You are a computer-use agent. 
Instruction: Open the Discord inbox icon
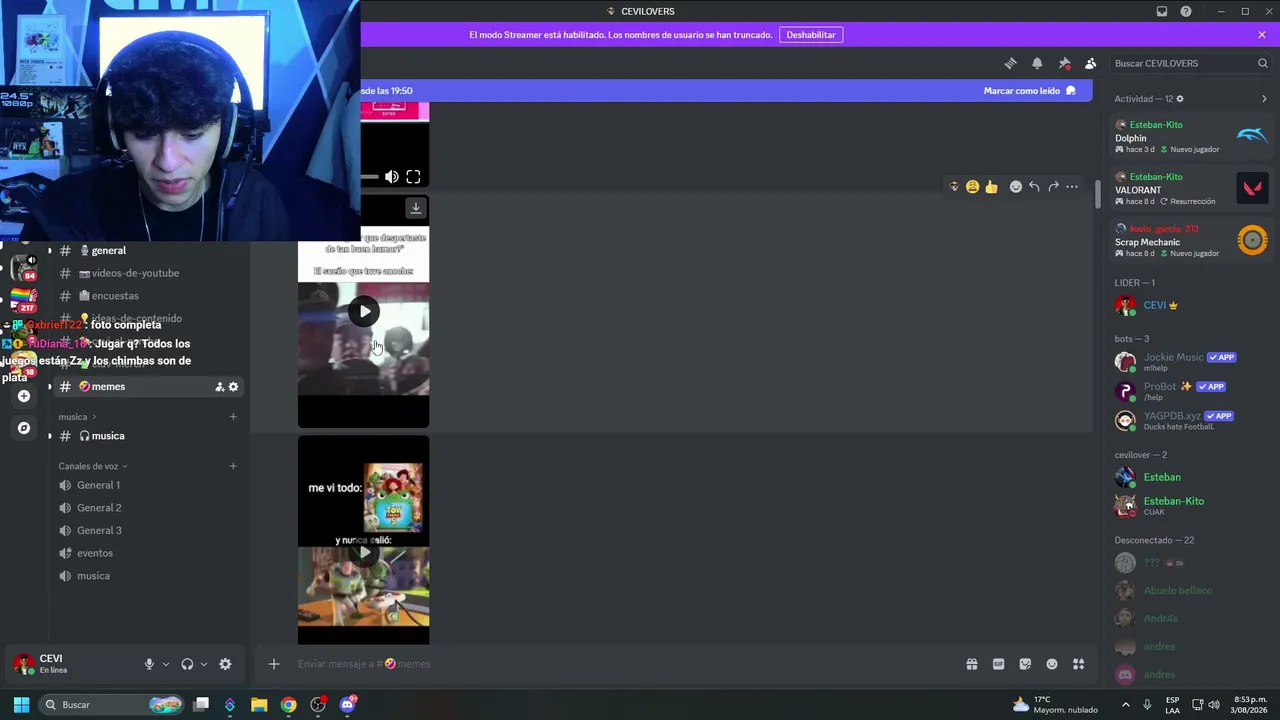[x=1162, y=11]
